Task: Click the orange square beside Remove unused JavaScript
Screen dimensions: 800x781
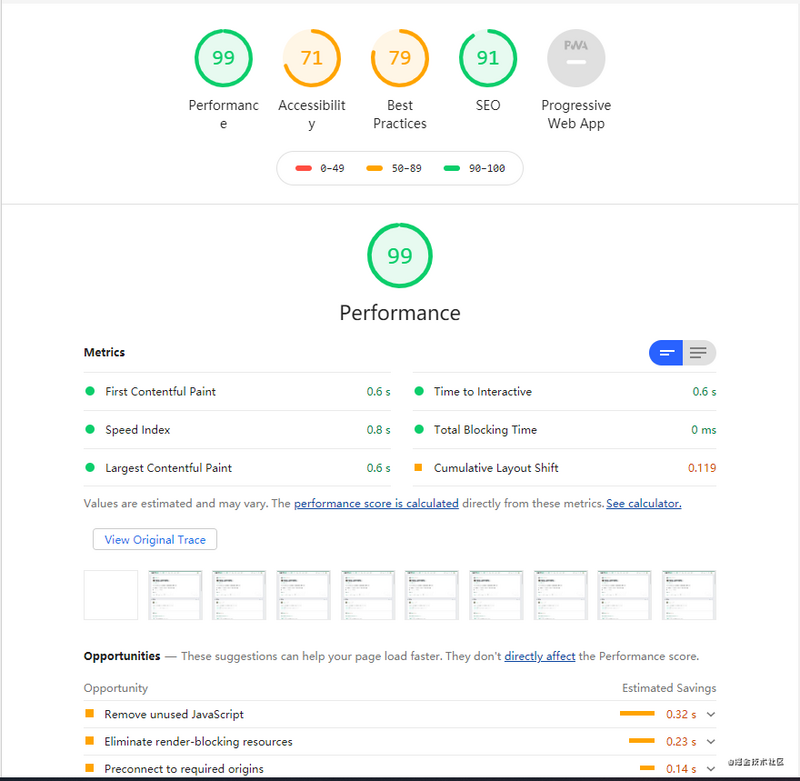Action: point(89,713)
